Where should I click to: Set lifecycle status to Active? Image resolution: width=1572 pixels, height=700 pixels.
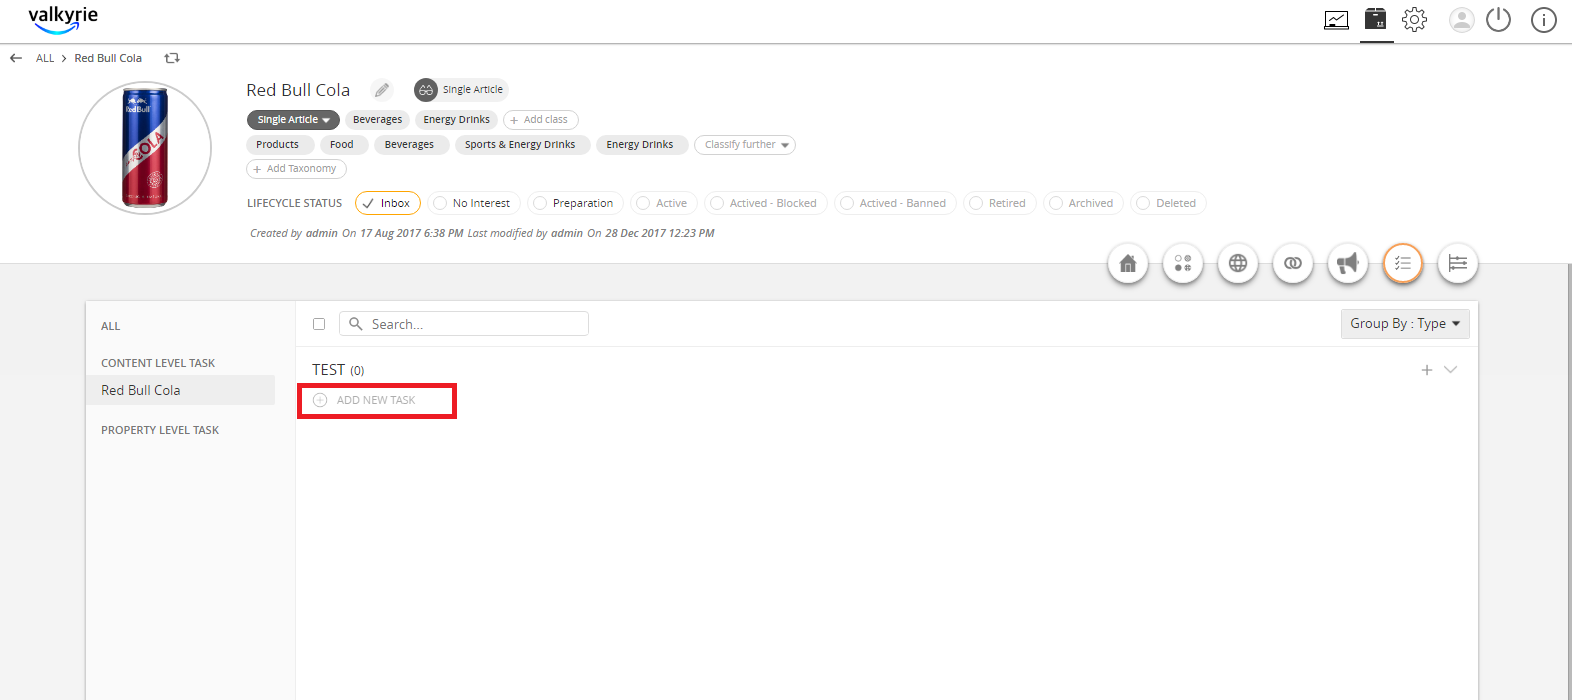(x=663, y=203)
